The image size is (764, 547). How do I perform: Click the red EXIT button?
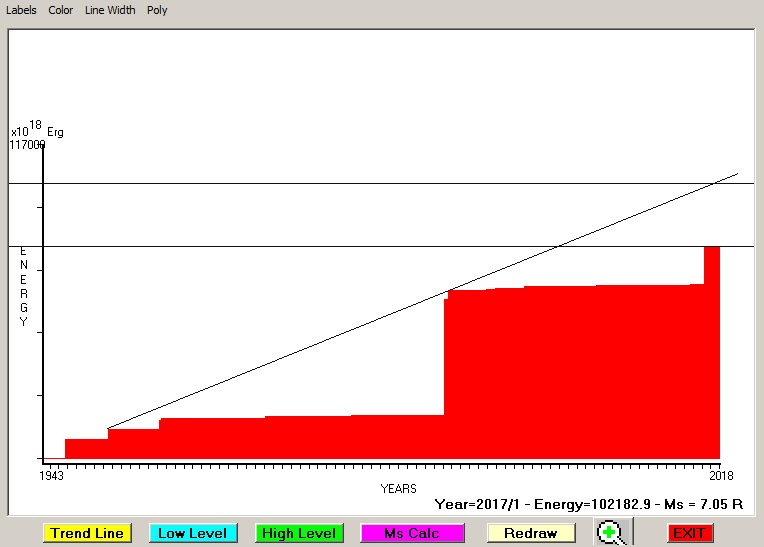tap(689, 533)
